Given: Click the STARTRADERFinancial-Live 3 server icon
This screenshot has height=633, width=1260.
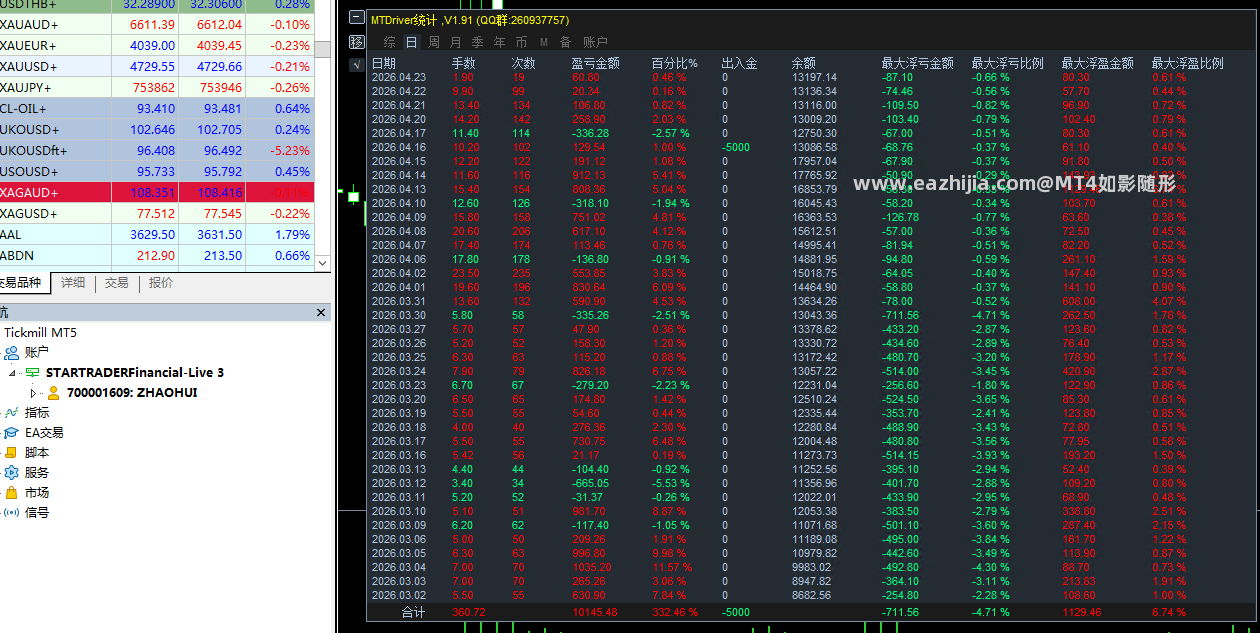Looking at the screenshot, I should click(32, 372).
